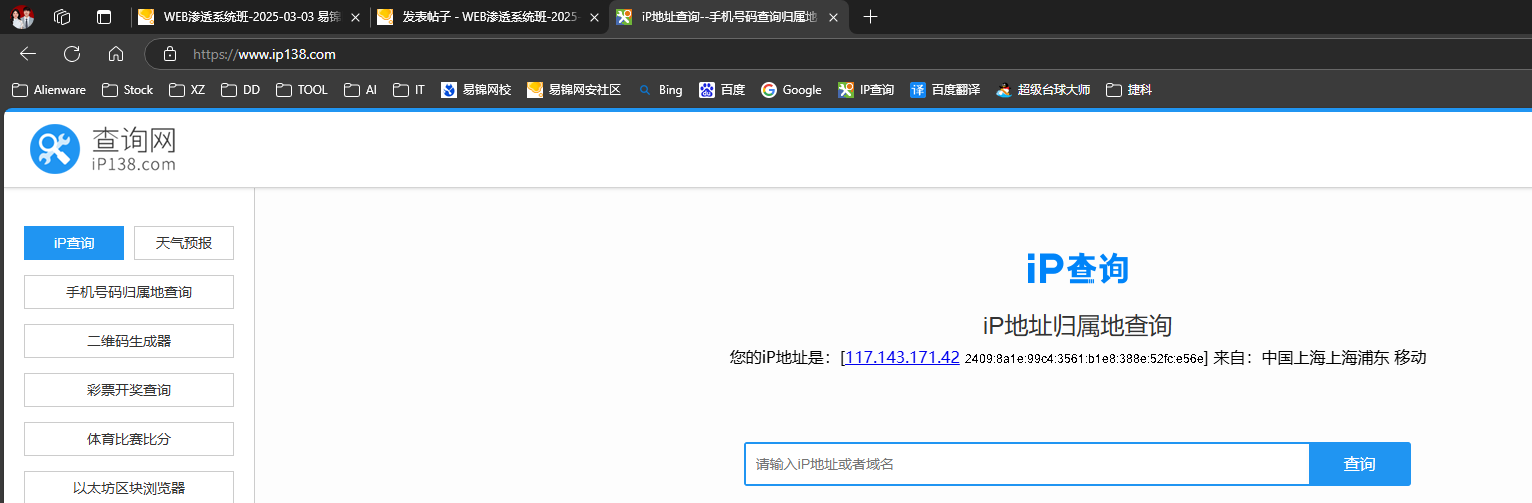This screenshot has height=503, width=1532.
Task: Select the iP查询 sidebar button
Action: tap(74, 243)
